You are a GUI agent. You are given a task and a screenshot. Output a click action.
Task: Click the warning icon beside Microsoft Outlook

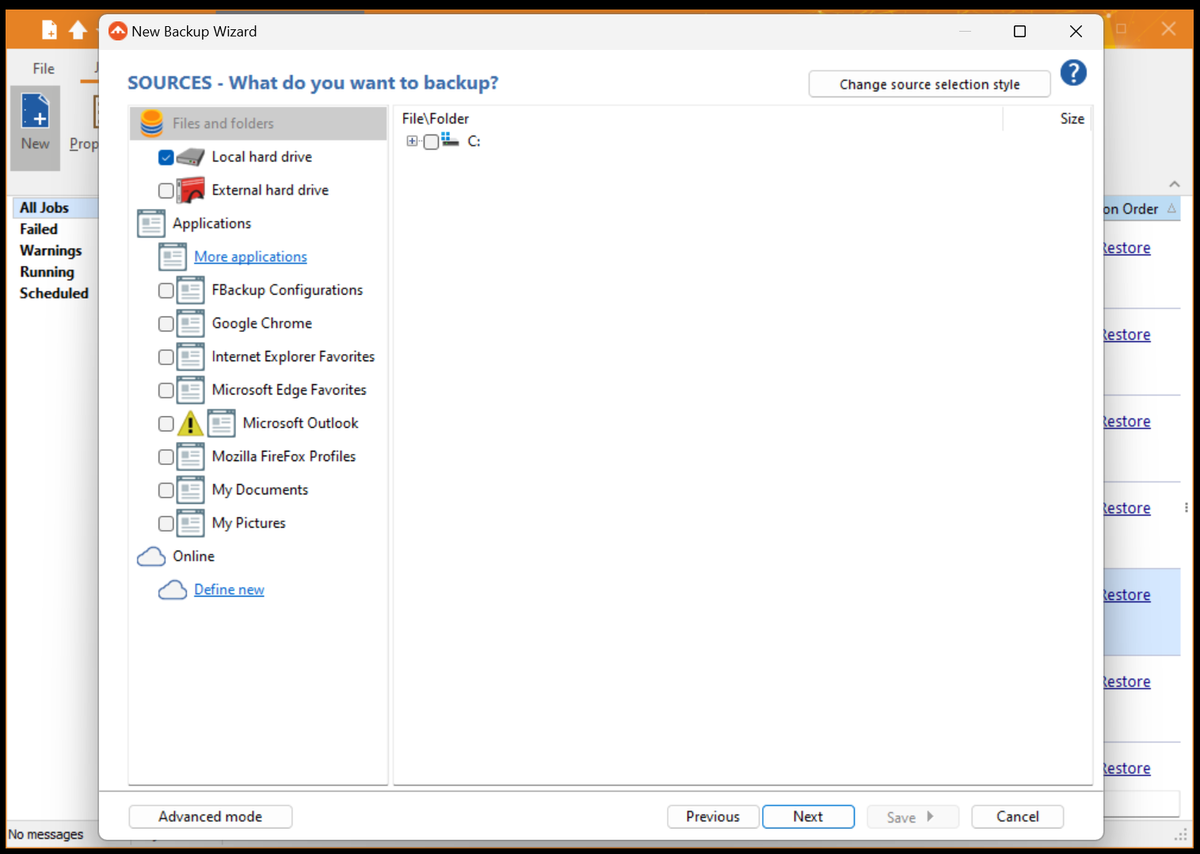[x=190, y=423]
